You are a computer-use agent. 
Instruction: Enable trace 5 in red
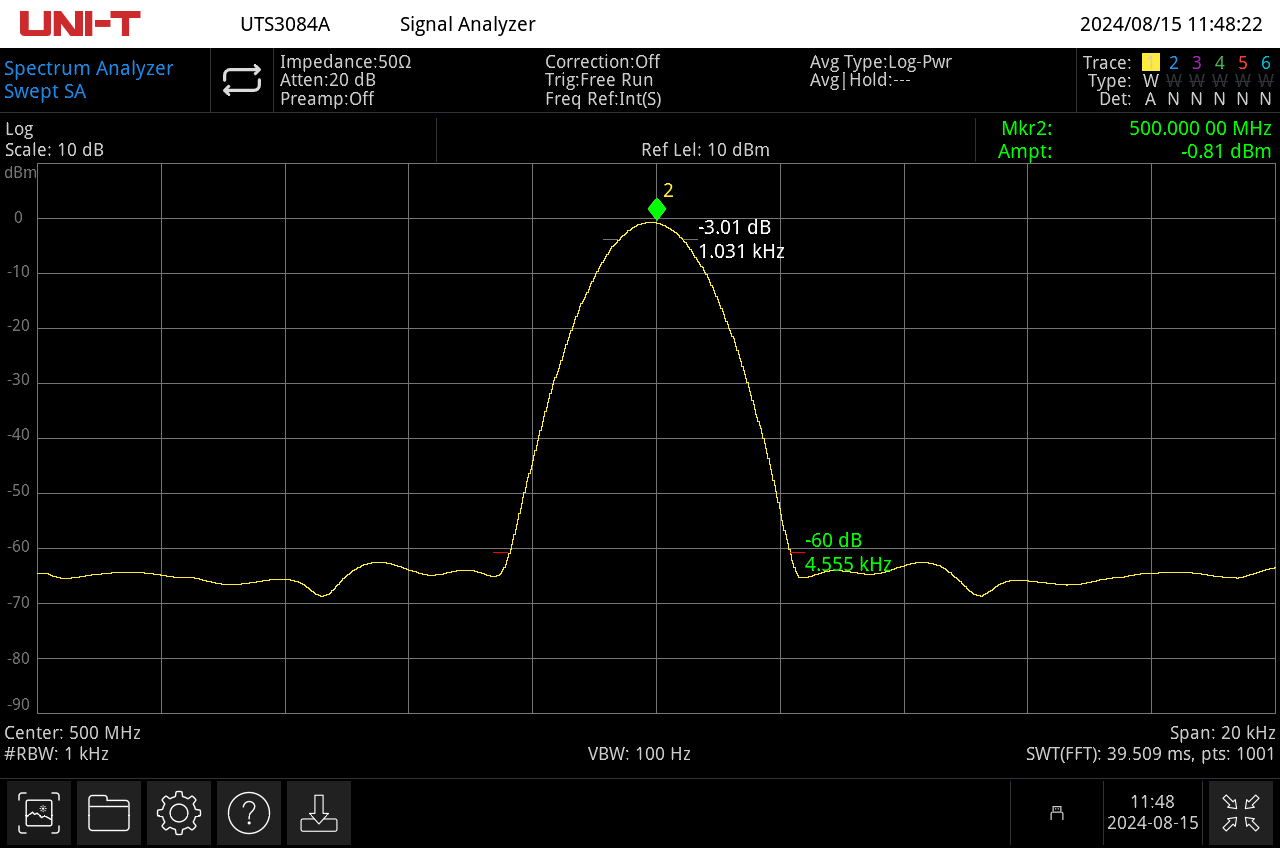pos(1243,63)
